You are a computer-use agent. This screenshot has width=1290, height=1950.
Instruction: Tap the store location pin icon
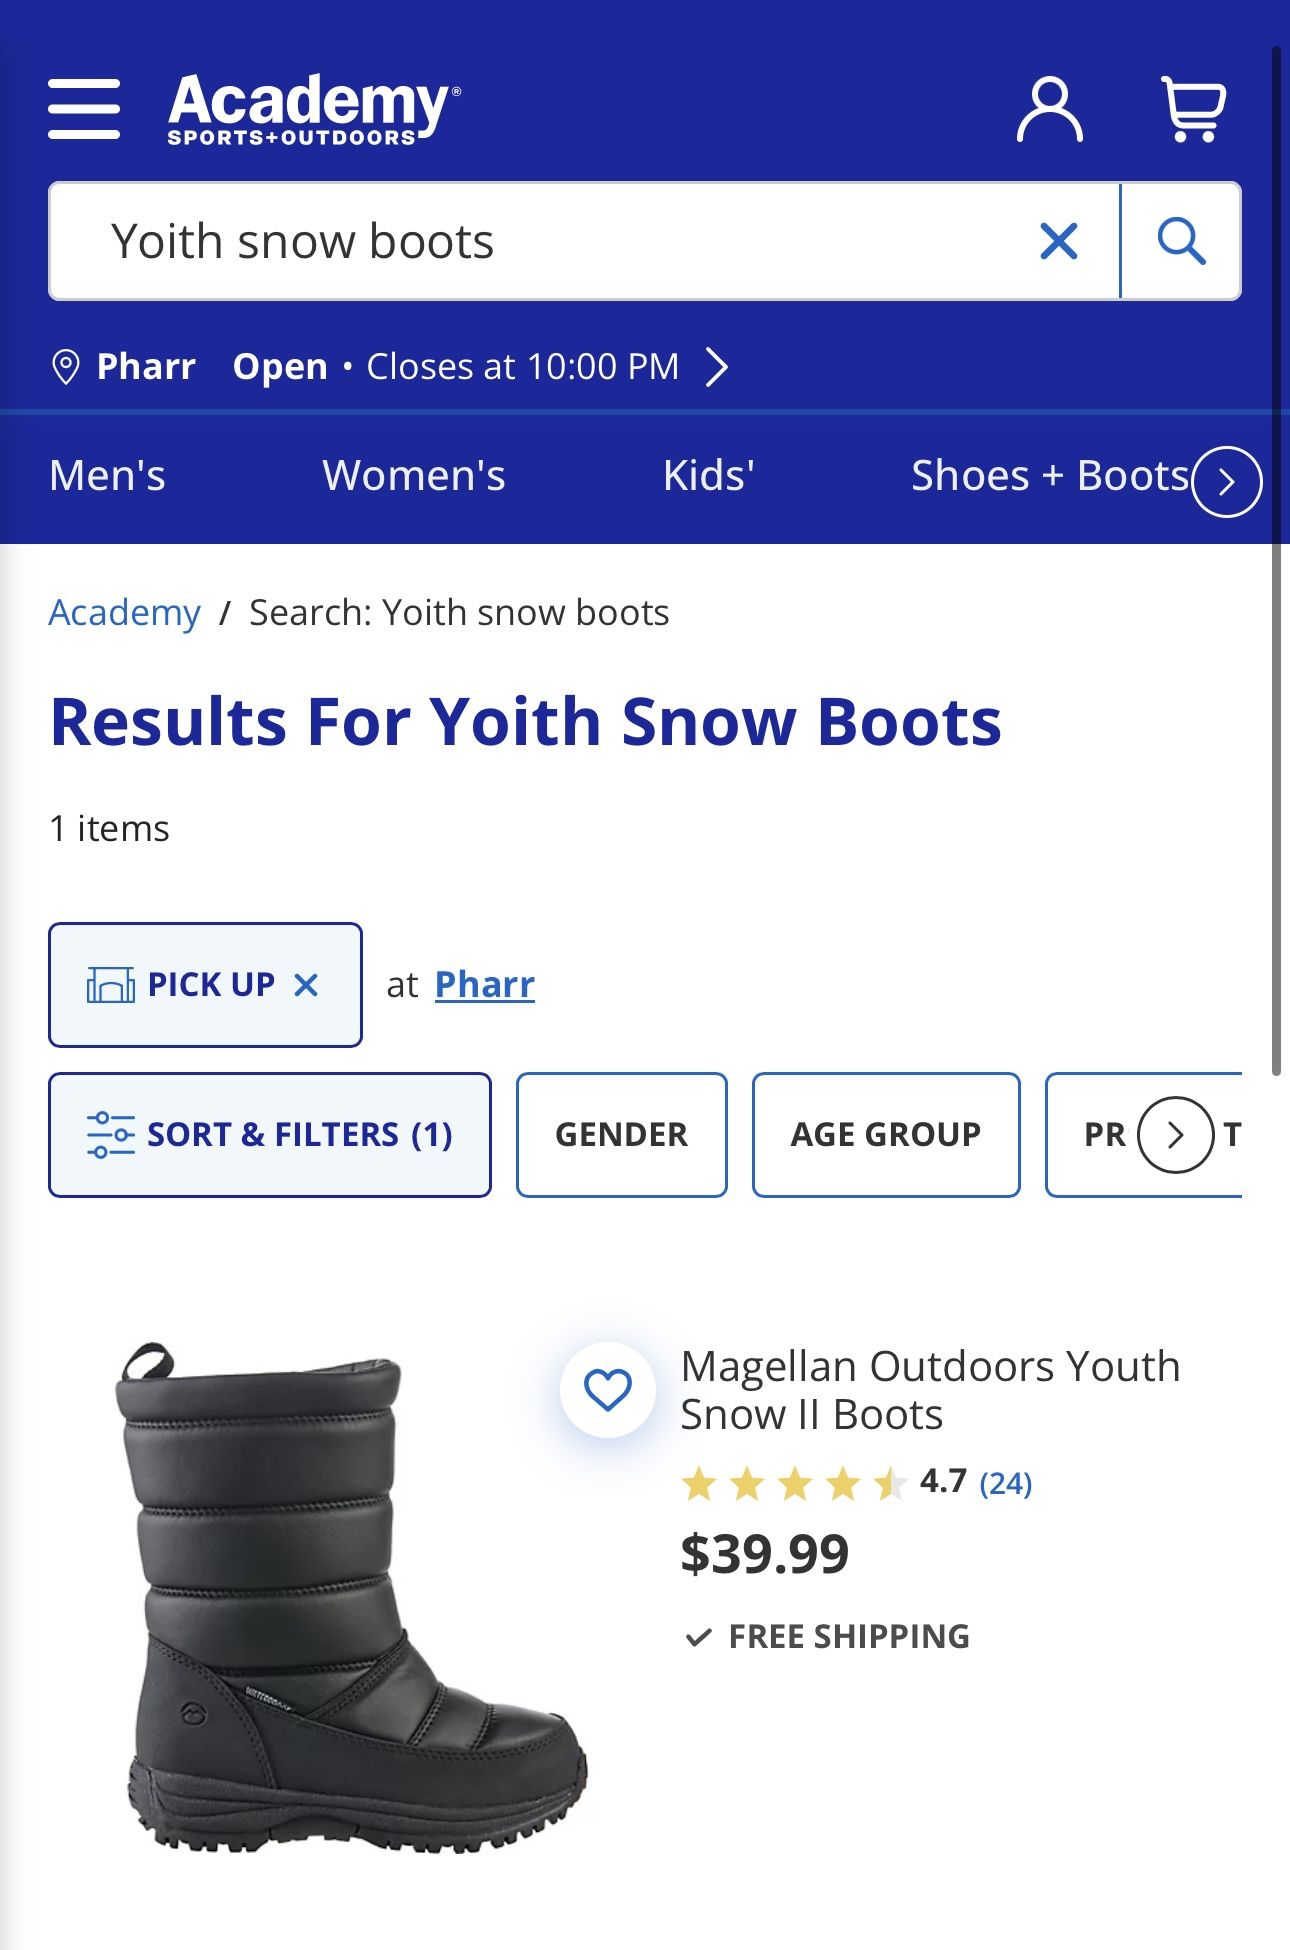[x=65, y=367]
